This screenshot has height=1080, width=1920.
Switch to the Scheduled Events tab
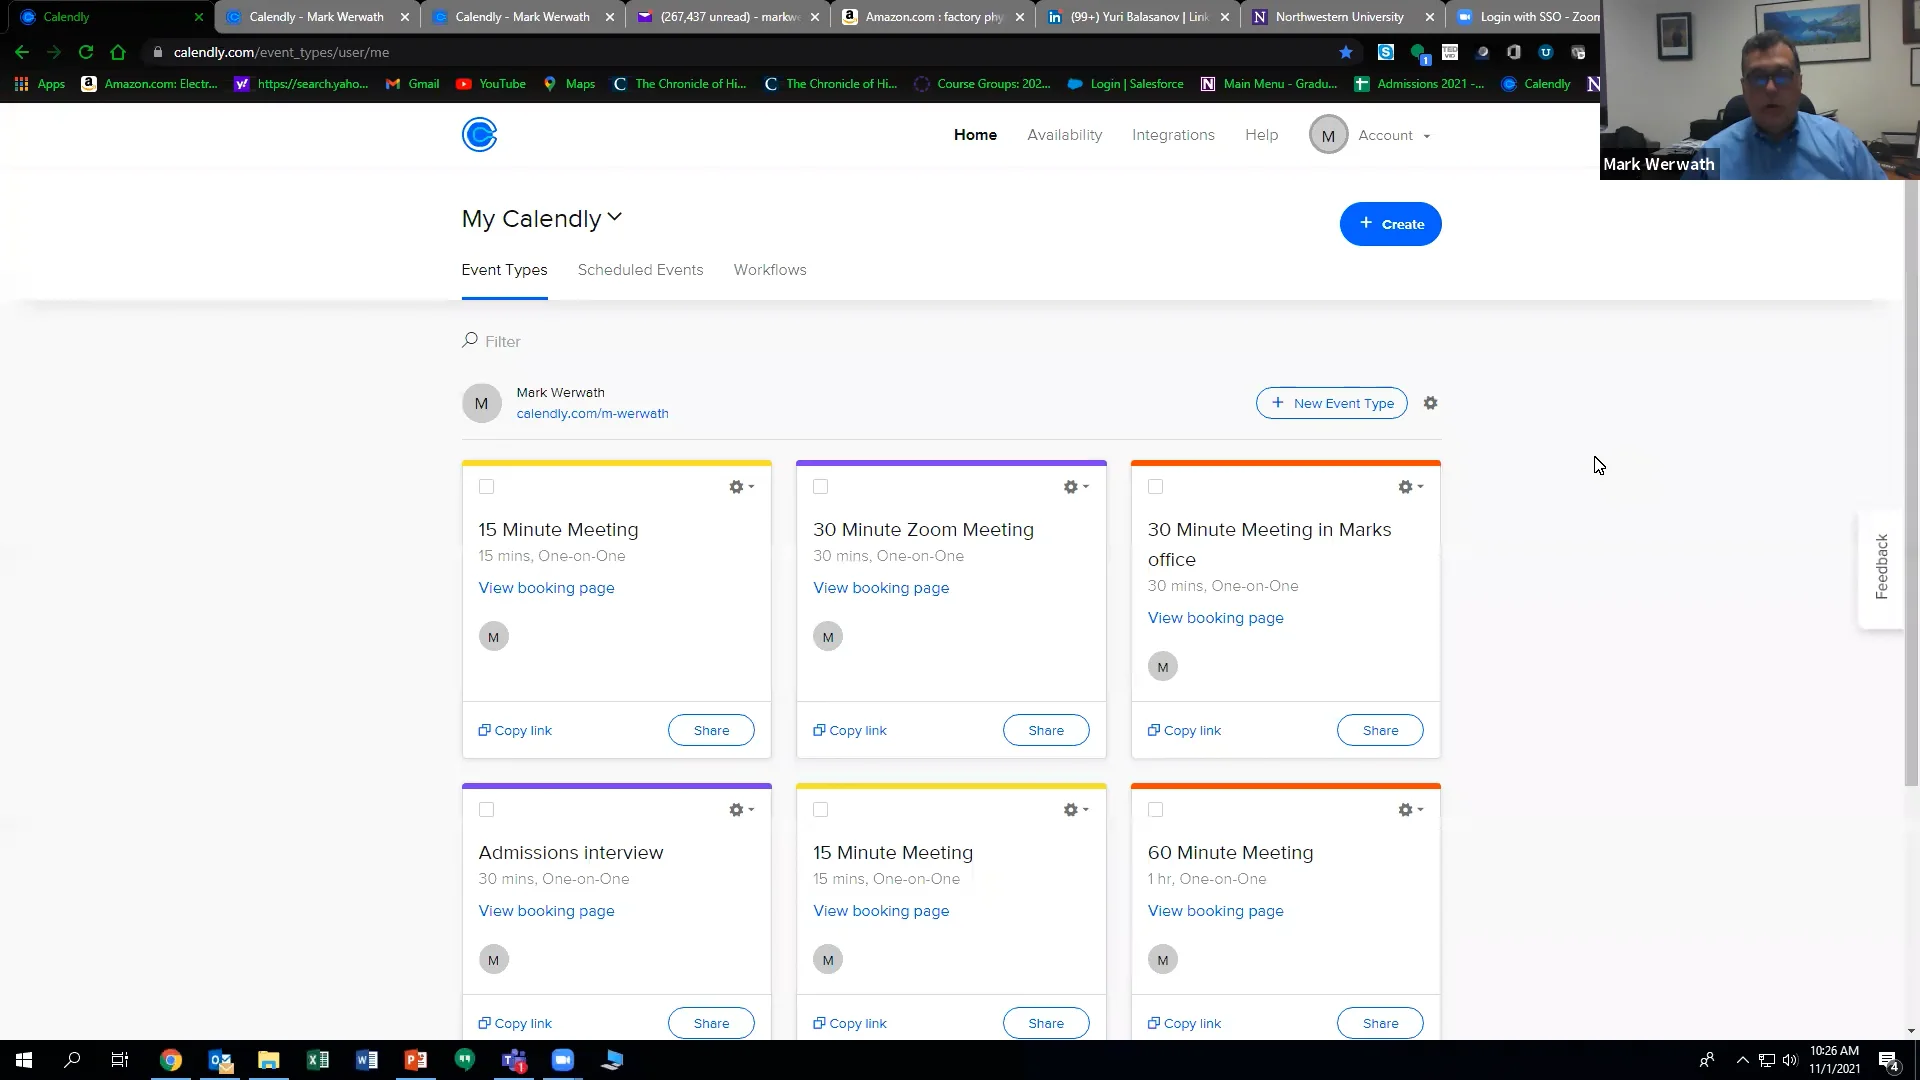640,270
